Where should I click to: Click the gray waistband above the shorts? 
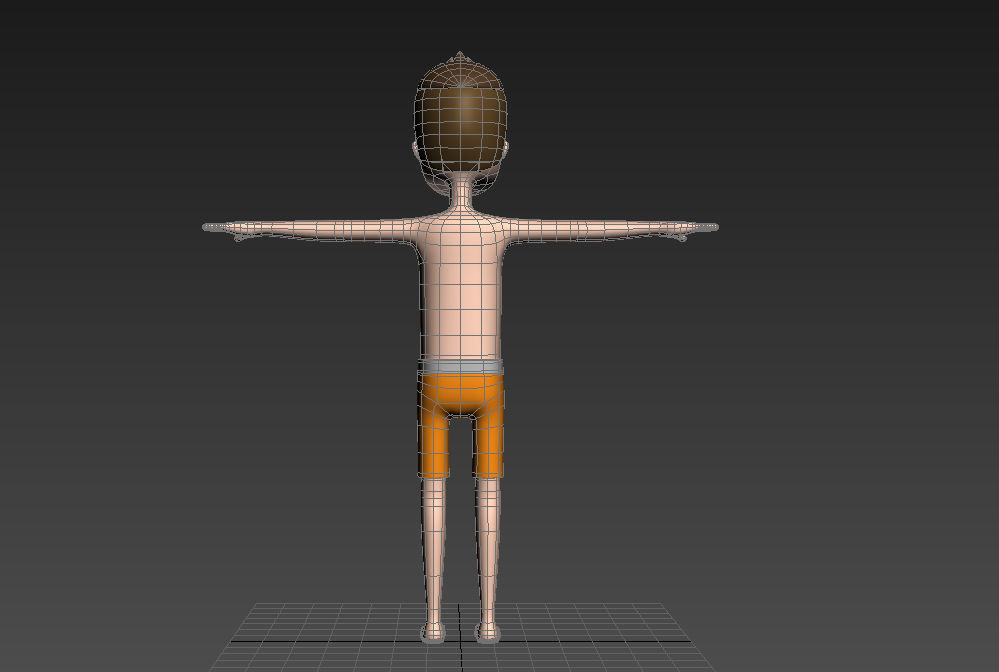(461, 367)
